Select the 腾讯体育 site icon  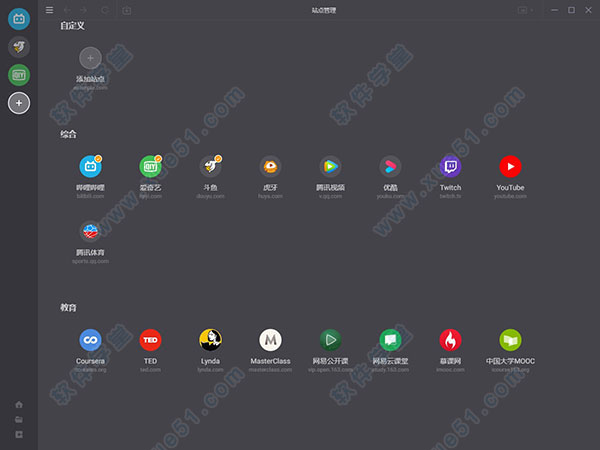click(x=90, y=232)
